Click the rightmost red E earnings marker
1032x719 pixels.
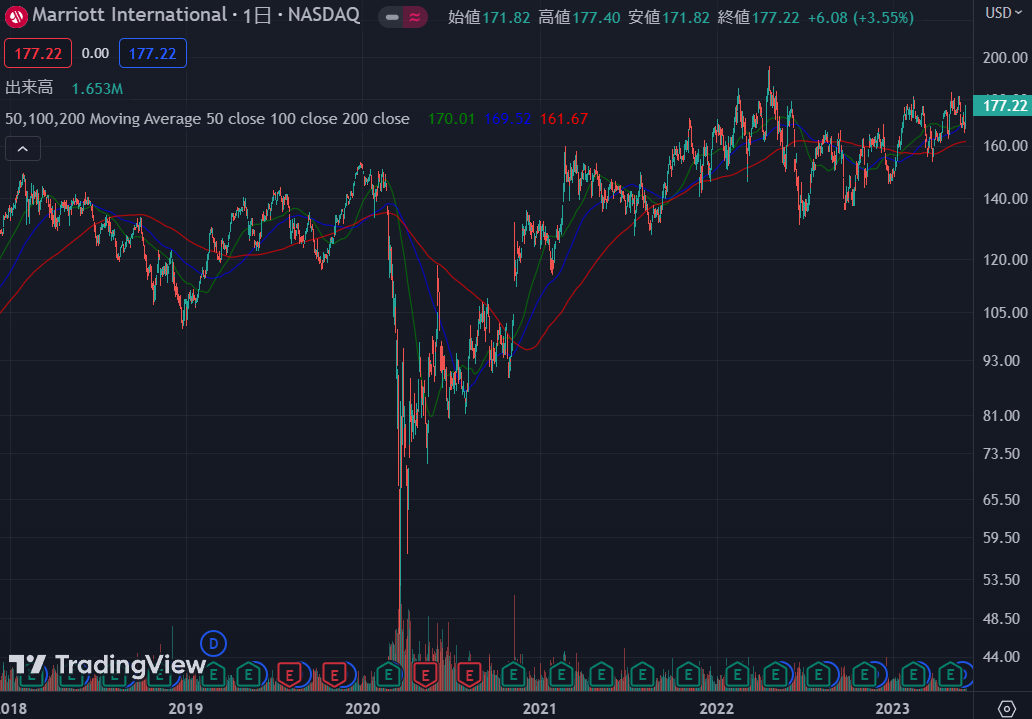[469, 675]
